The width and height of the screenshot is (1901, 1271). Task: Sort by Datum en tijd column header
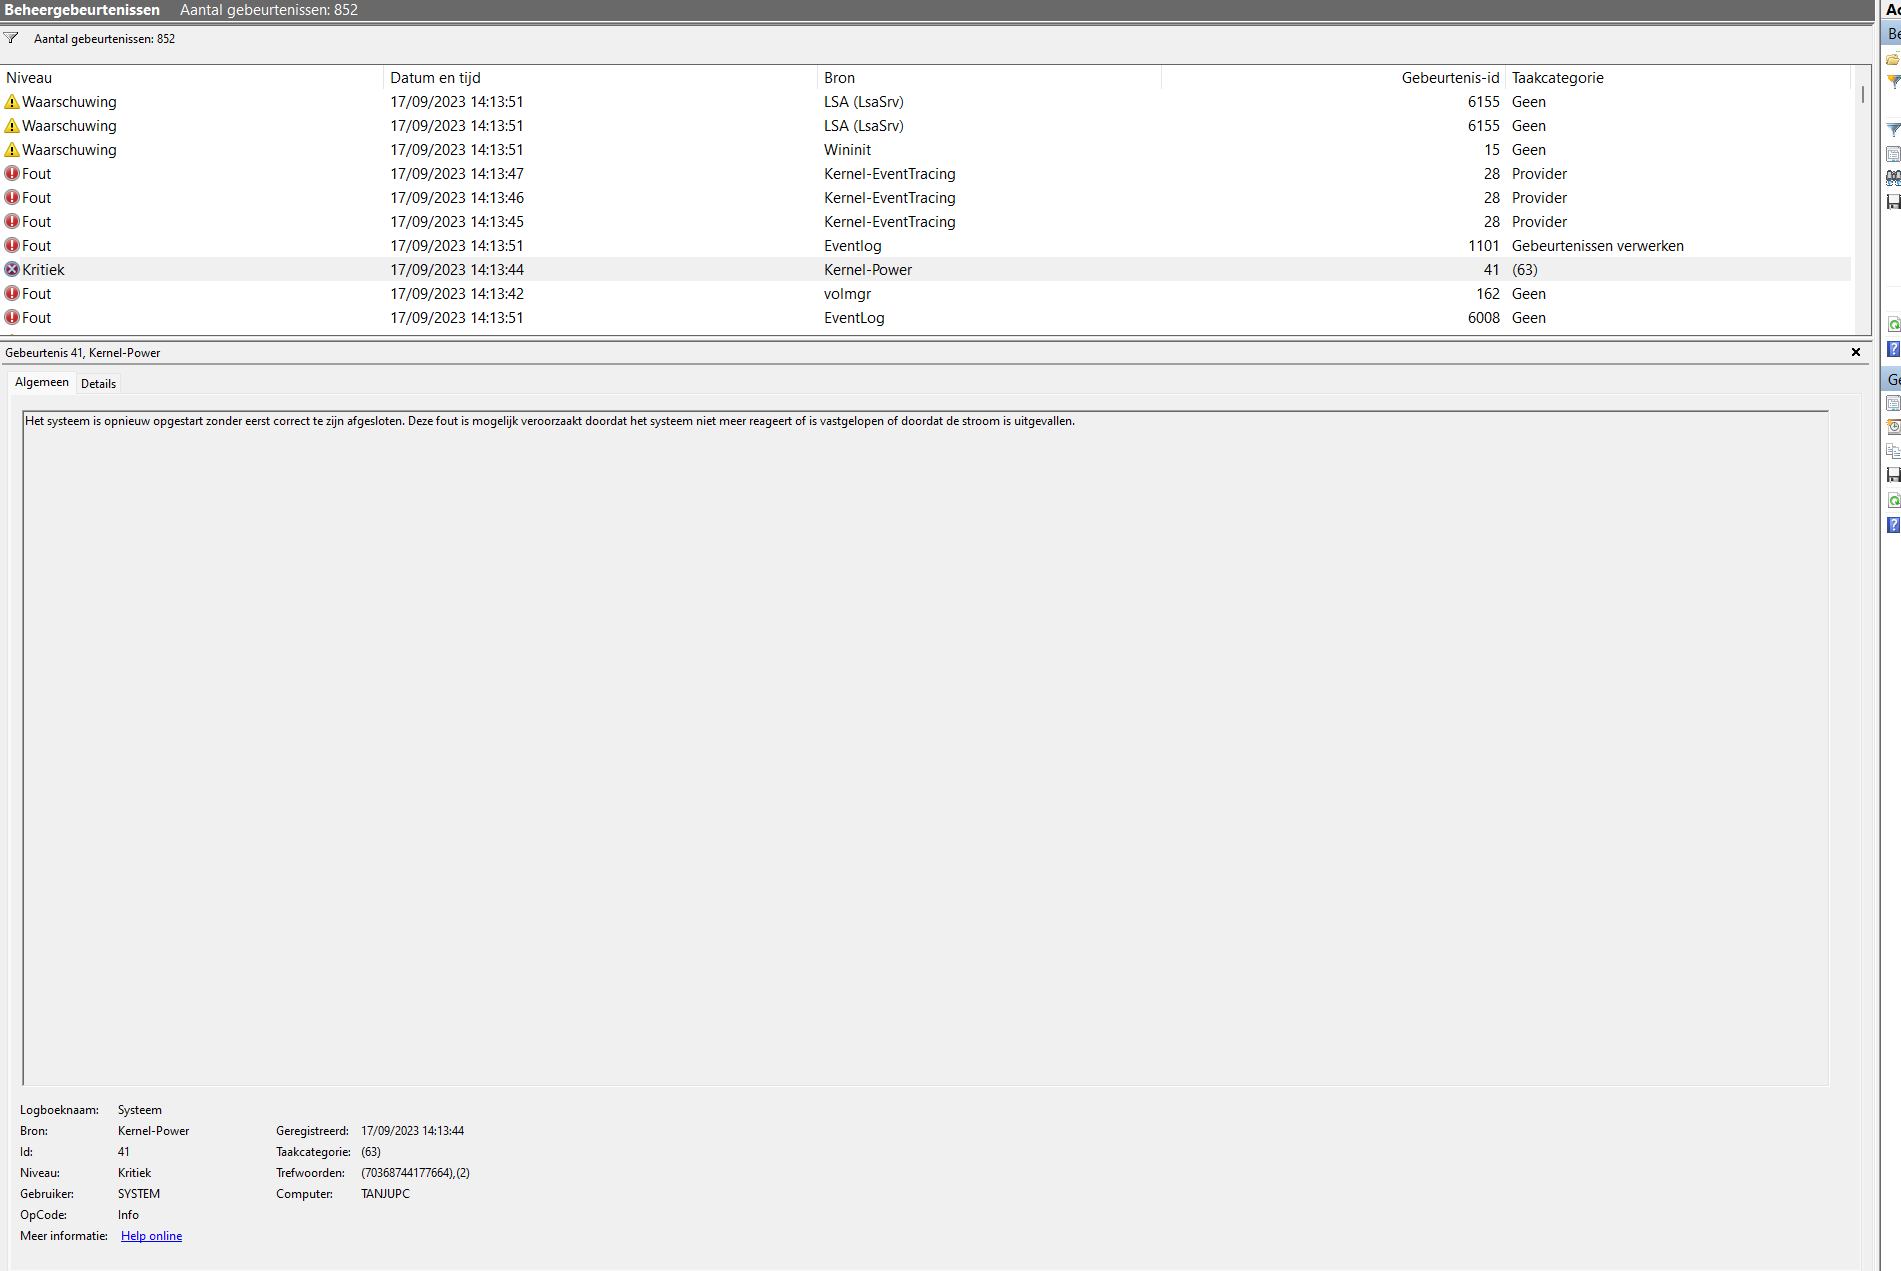(600, 78)
